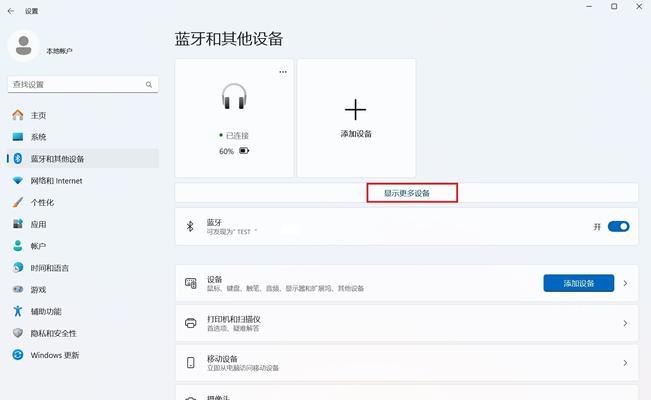This screenshot has height=400, width=651.
Task: Click the 蓝牙和其他设备 page heading
Action: click(x=228, y=39)
